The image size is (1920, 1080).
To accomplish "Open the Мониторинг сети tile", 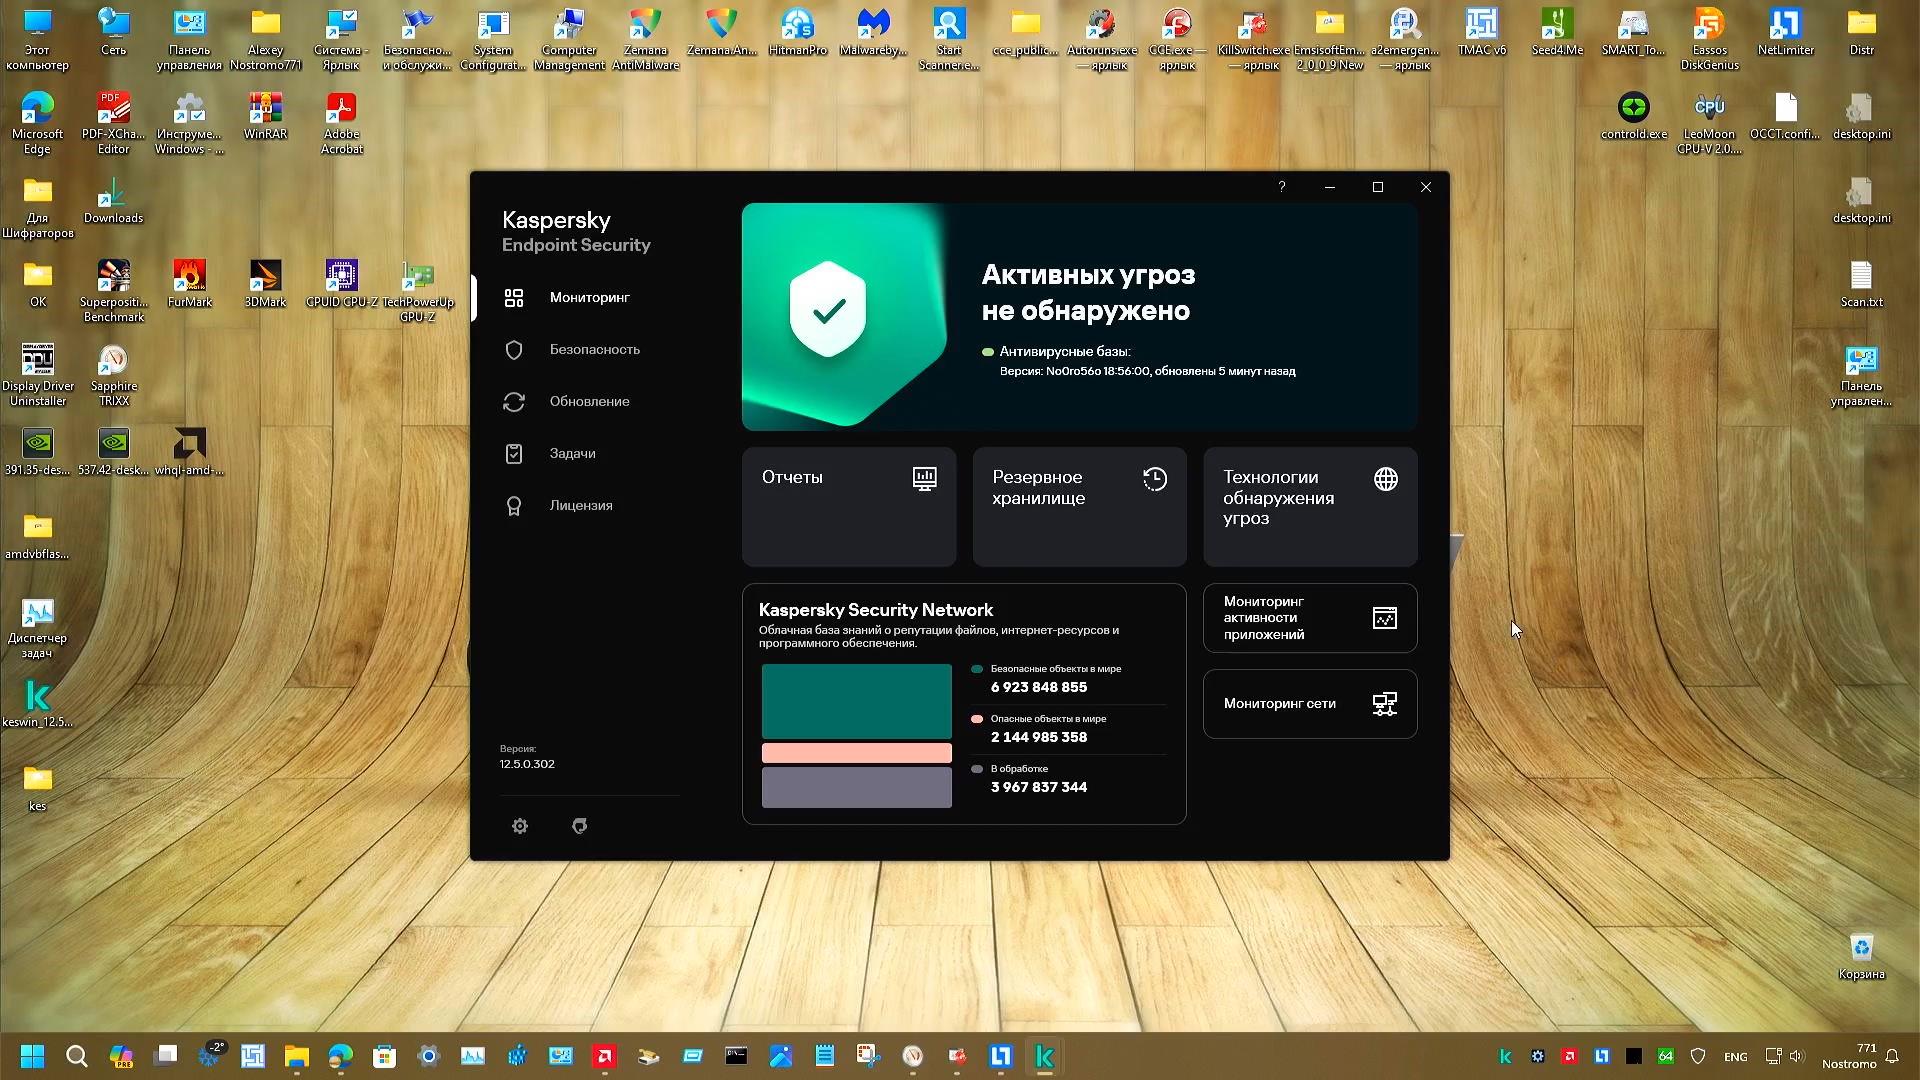I will (1310, 703).
